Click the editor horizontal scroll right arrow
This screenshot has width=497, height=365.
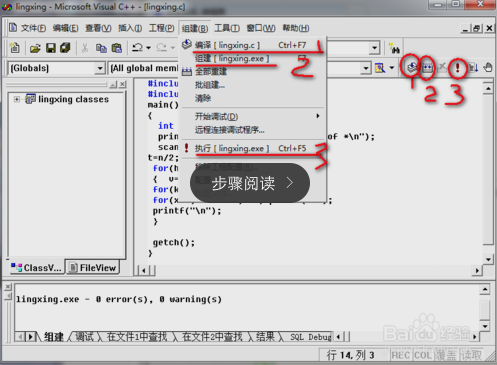tap(477, 271)
